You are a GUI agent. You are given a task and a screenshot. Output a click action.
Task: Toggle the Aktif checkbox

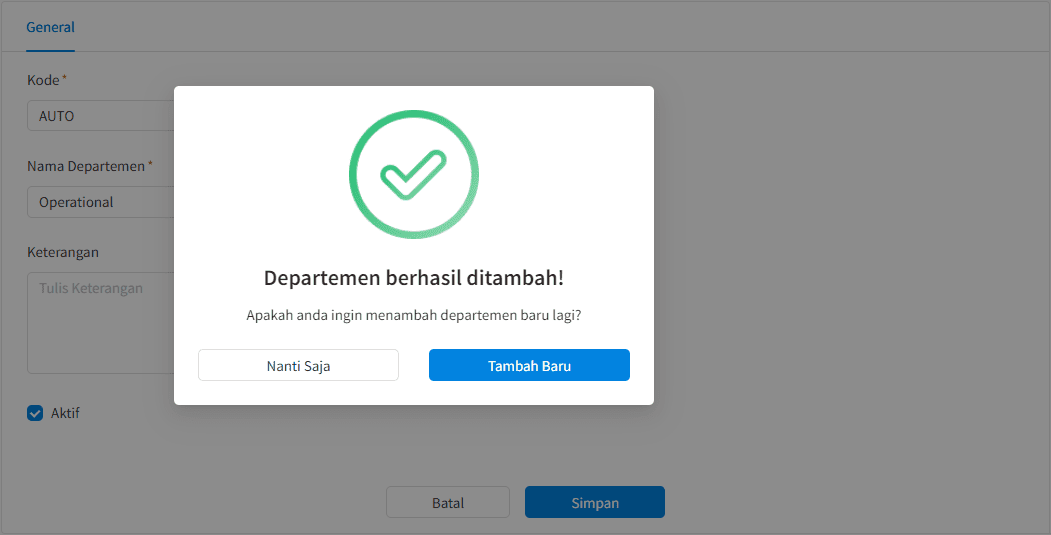(35, 413)
